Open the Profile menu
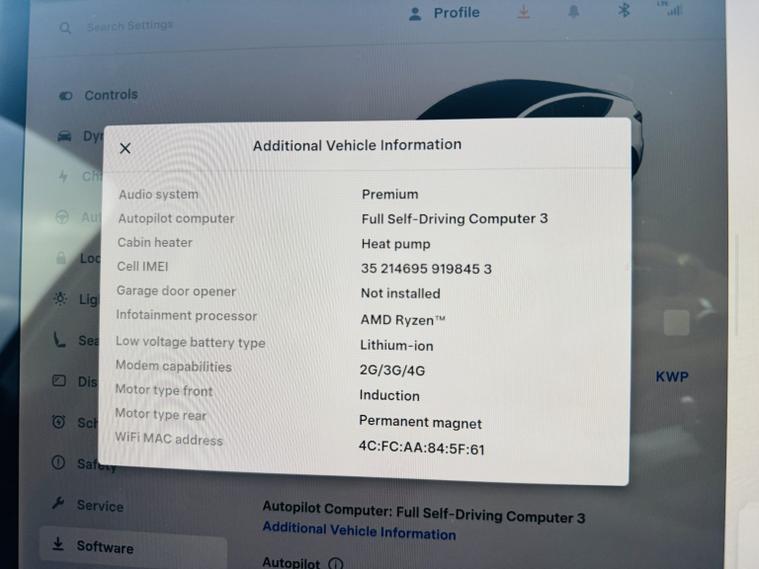Viewport: 759px width, 569px height. [444, 13]
